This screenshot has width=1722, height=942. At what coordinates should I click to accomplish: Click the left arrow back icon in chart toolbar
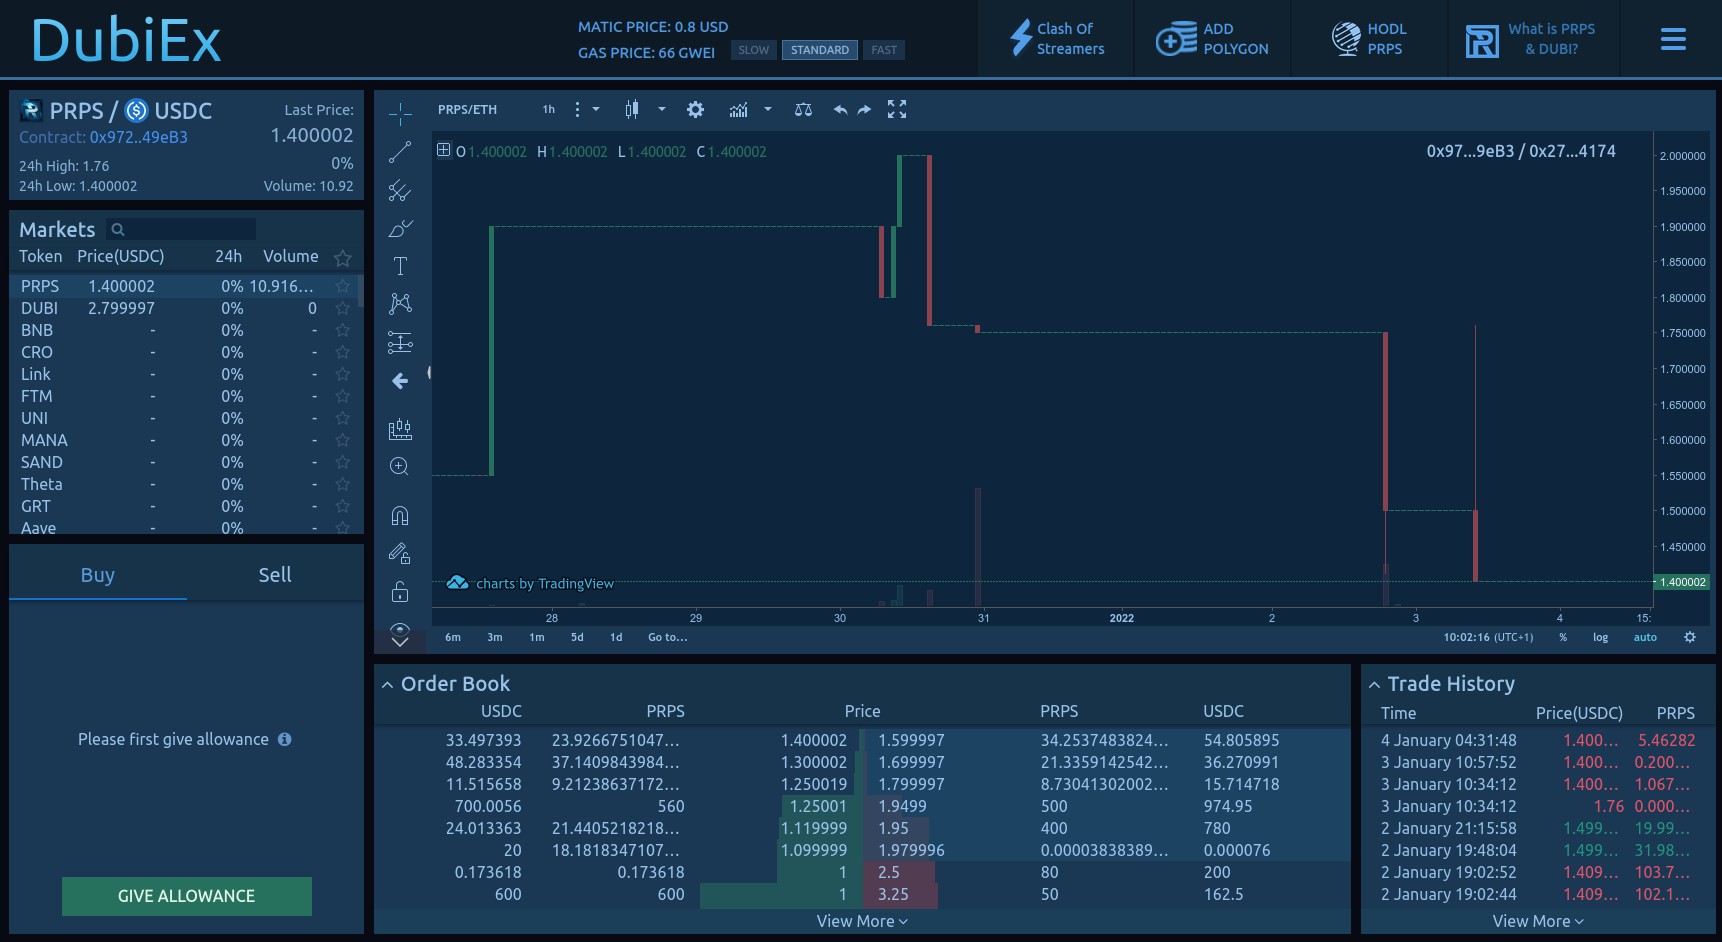[400, 381]
